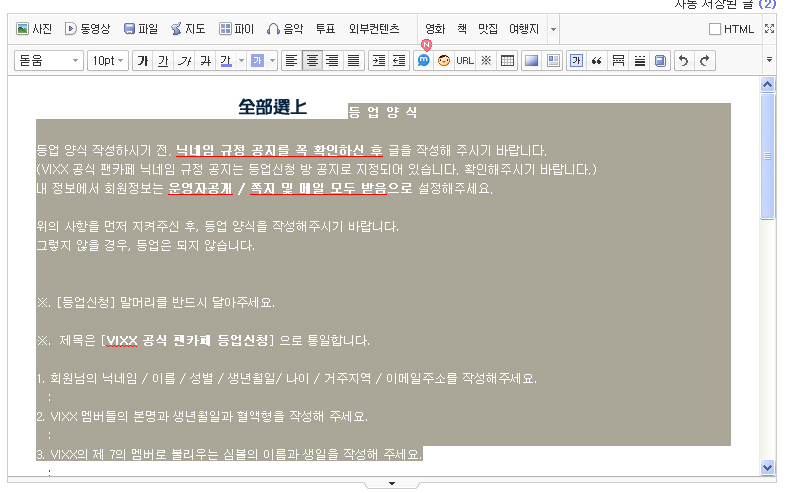Justify the text alignment
The width and height of the screenshot is (790, 493).
(354, 61)
